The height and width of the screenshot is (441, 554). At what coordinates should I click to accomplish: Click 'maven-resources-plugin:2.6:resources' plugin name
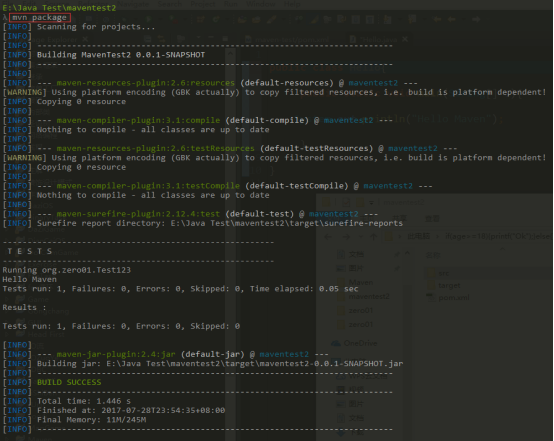pos(146,83)
